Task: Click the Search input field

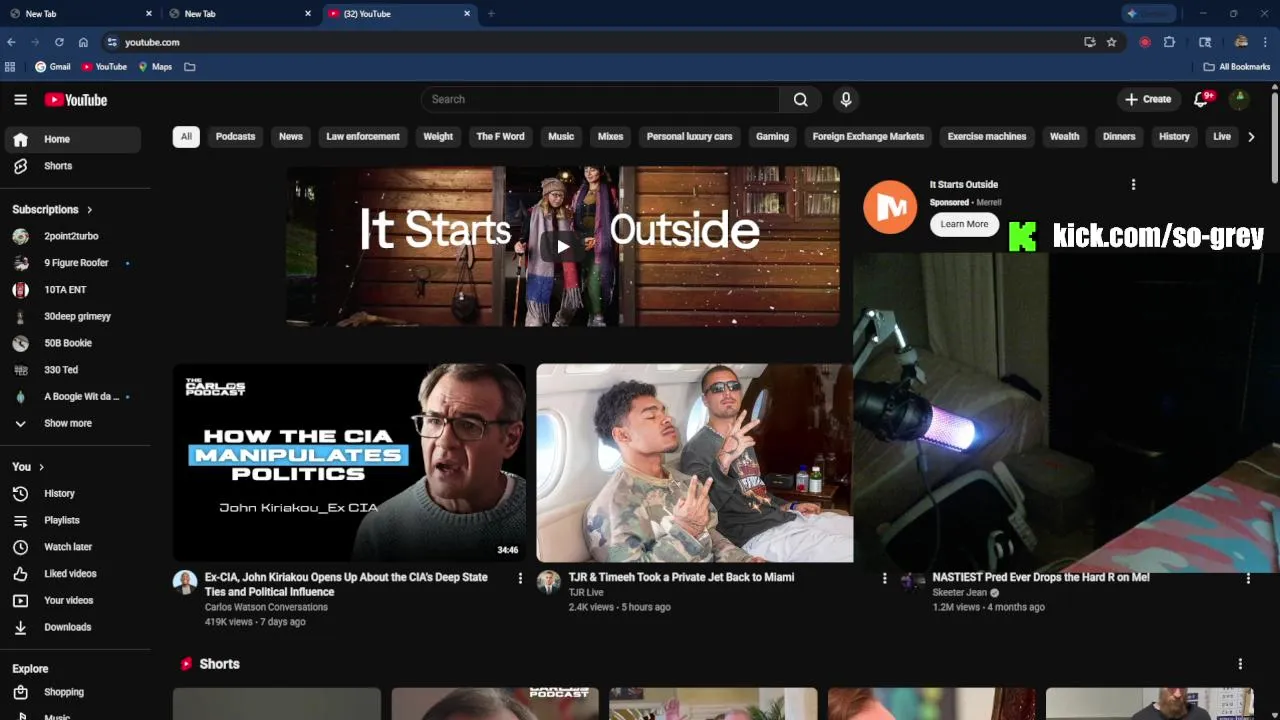Action: click(600, 99)
